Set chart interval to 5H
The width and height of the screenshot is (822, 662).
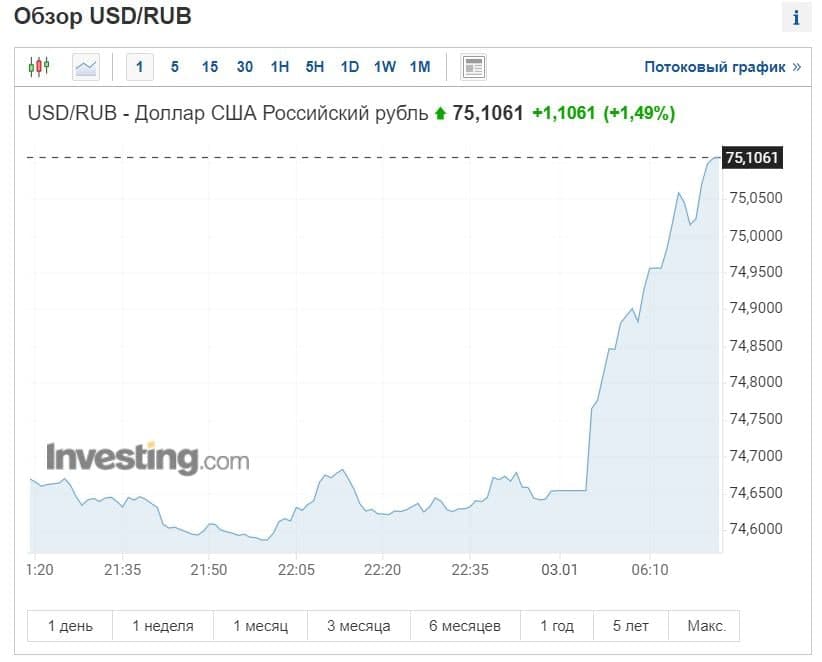315,67
